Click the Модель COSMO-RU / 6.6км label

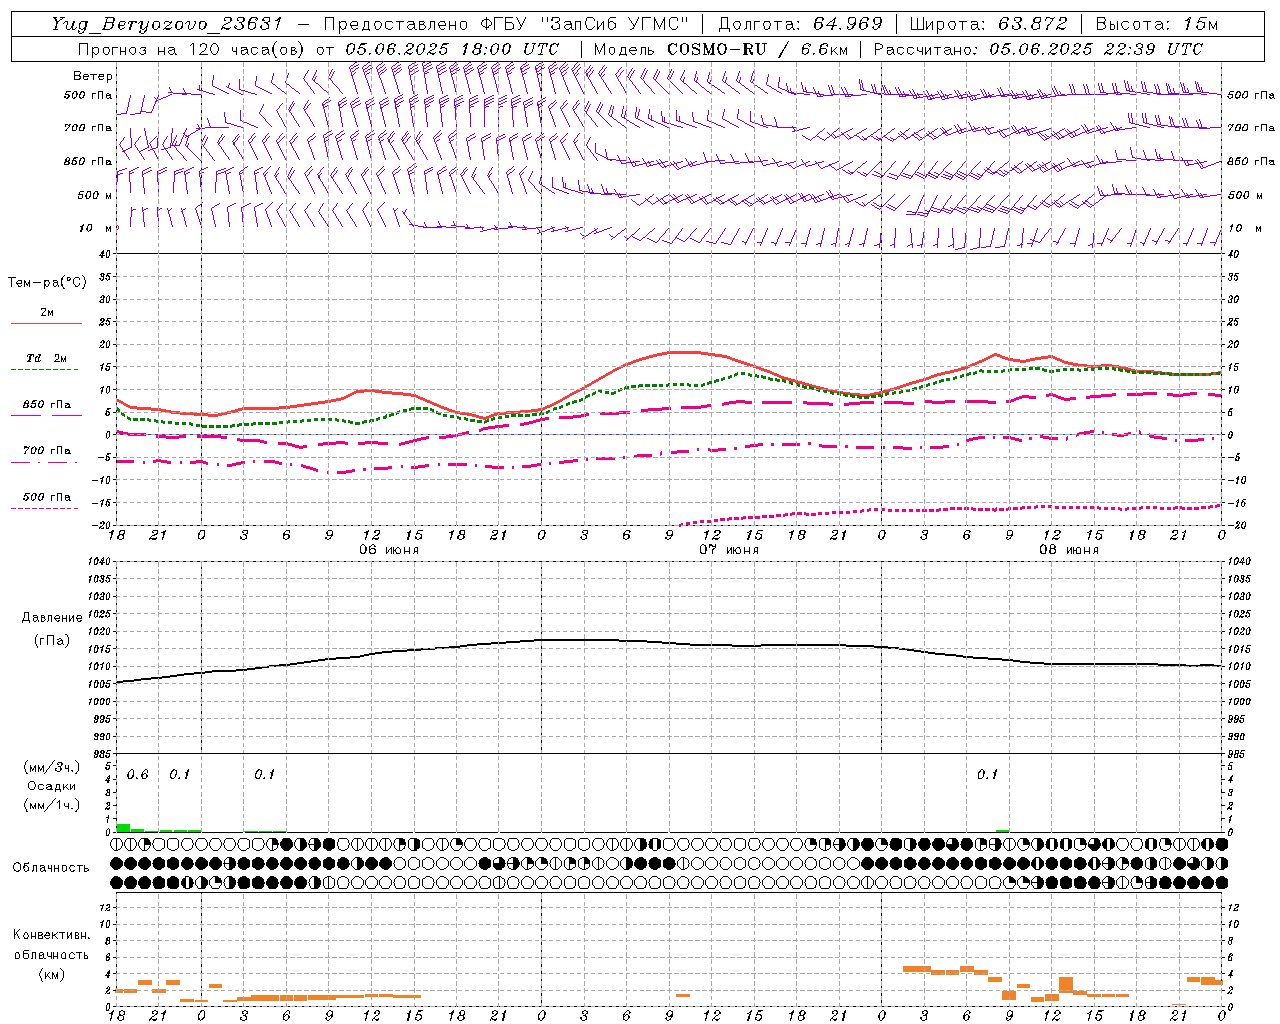click(x=721, y=49)
